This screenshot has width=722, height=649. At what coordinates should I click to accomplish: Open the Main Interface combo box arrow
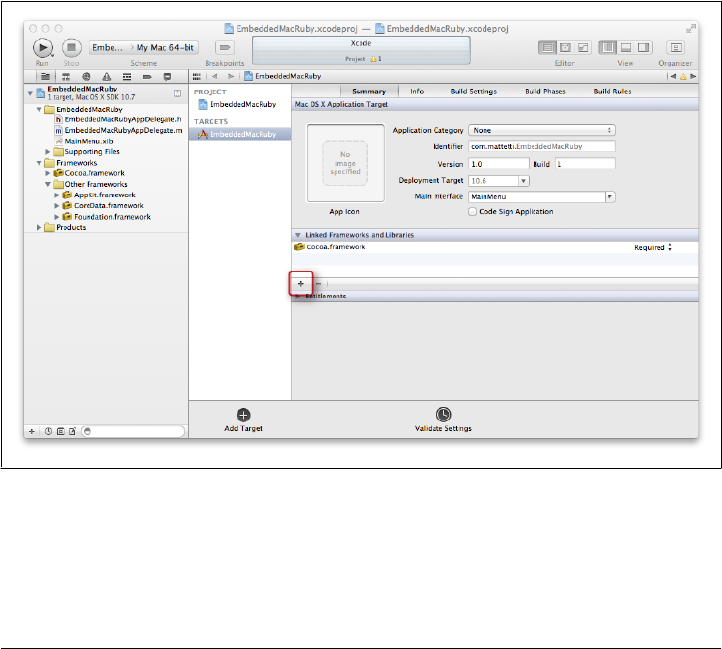tap(610, 197)
